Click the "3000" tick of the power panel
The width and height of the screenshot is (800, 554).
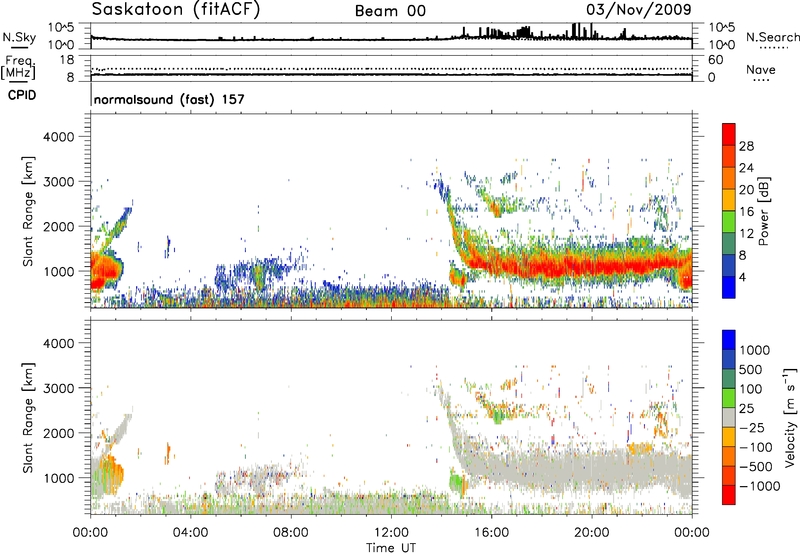tap(58, 182)
